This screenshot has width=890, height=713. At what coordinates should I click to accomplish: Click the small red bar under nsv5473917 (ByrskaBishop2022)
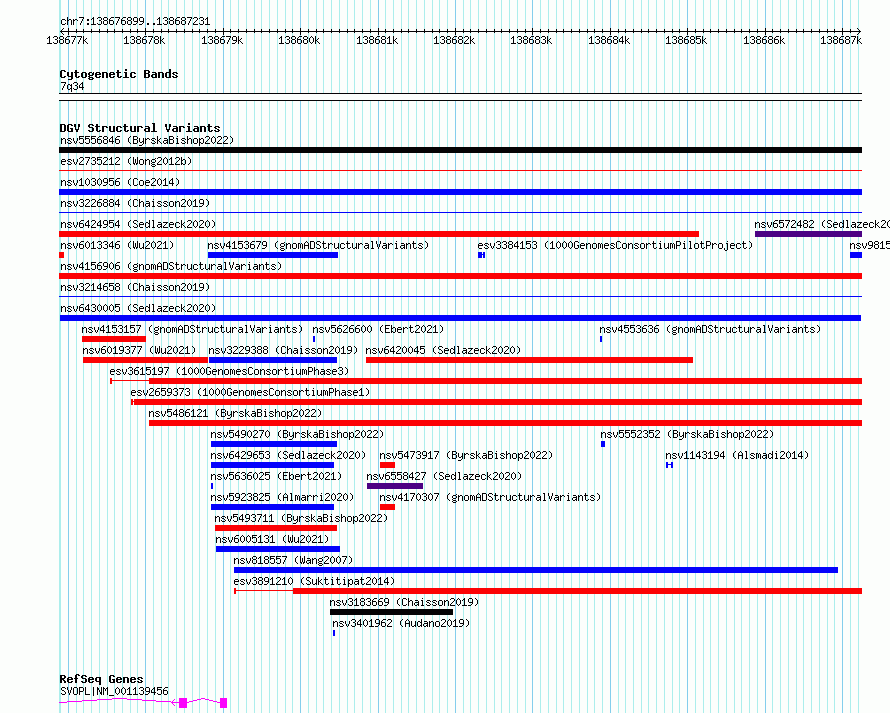pos(387,465)
